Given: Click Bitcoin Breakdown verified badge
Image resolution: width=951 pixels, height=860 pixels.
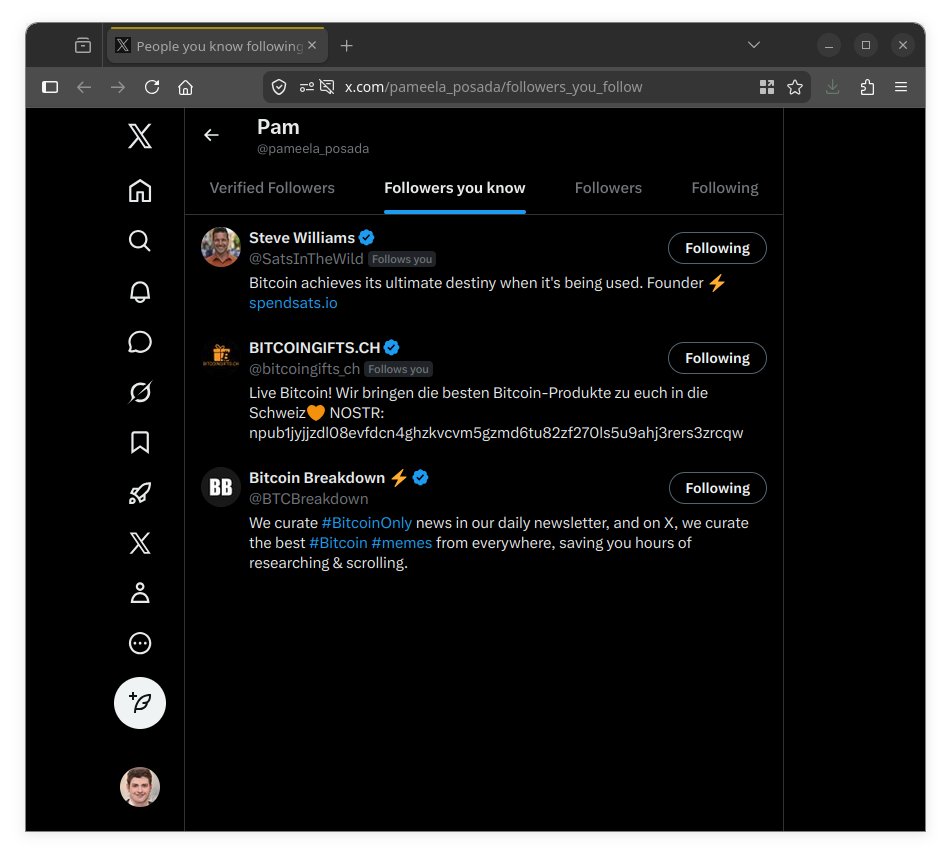Looking at the screenshot, I should click(x=420, y=478).
